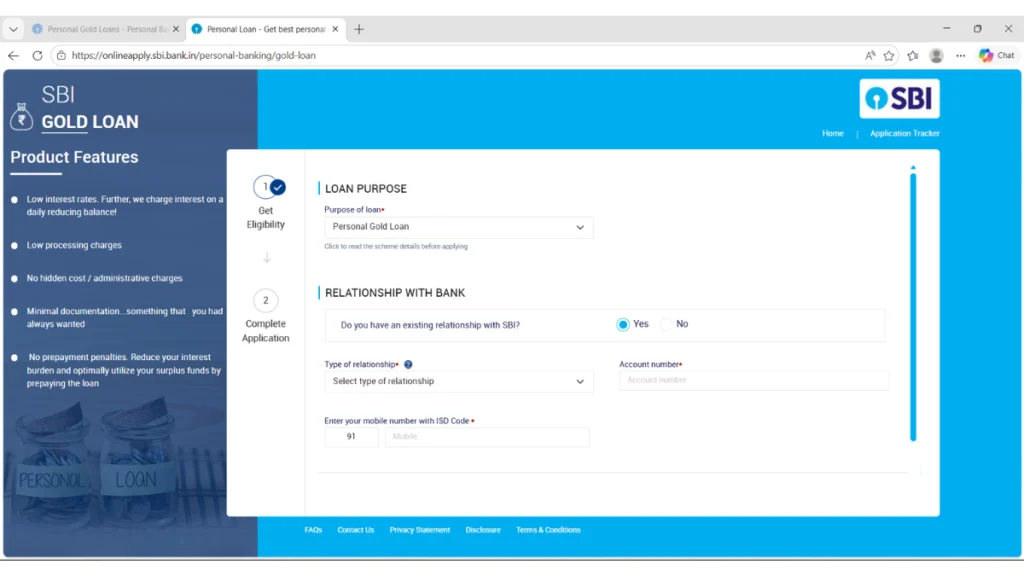Restore down the browser window
The width and height of the screenshot is (1024, 576).
(x=978, y=29)
